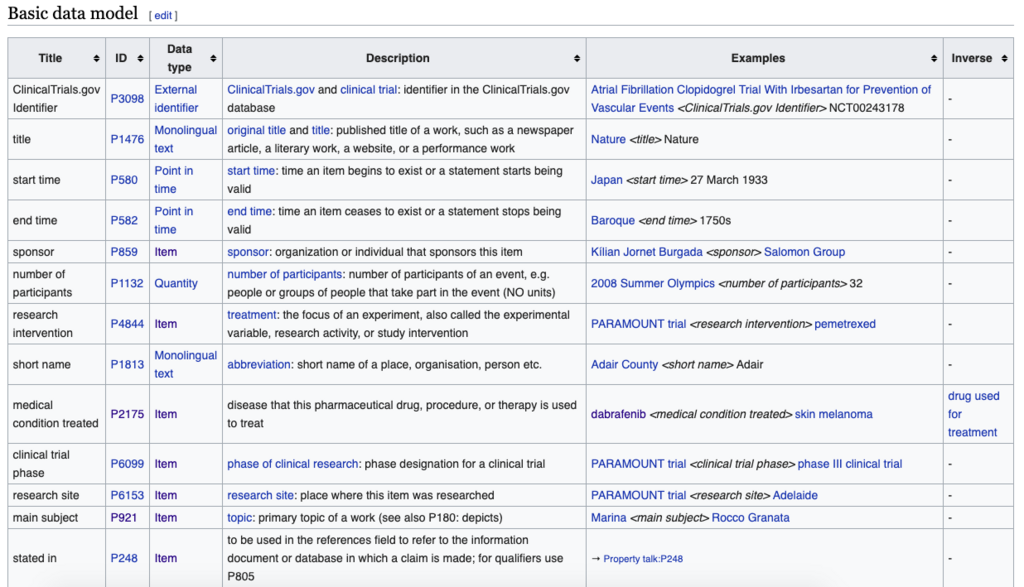Open drug used for treatment inverse link
This screenshot has width=1024, height=587.
tap(973, 414)
